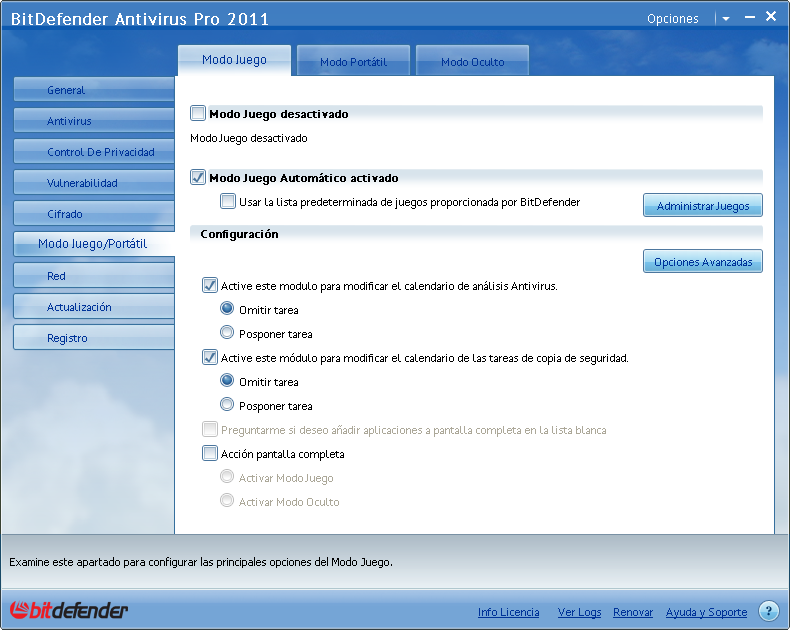Uncheck Modo Juego Automático activado
Image resolution: width=790 pixels, height=630 pixels.
198,177
